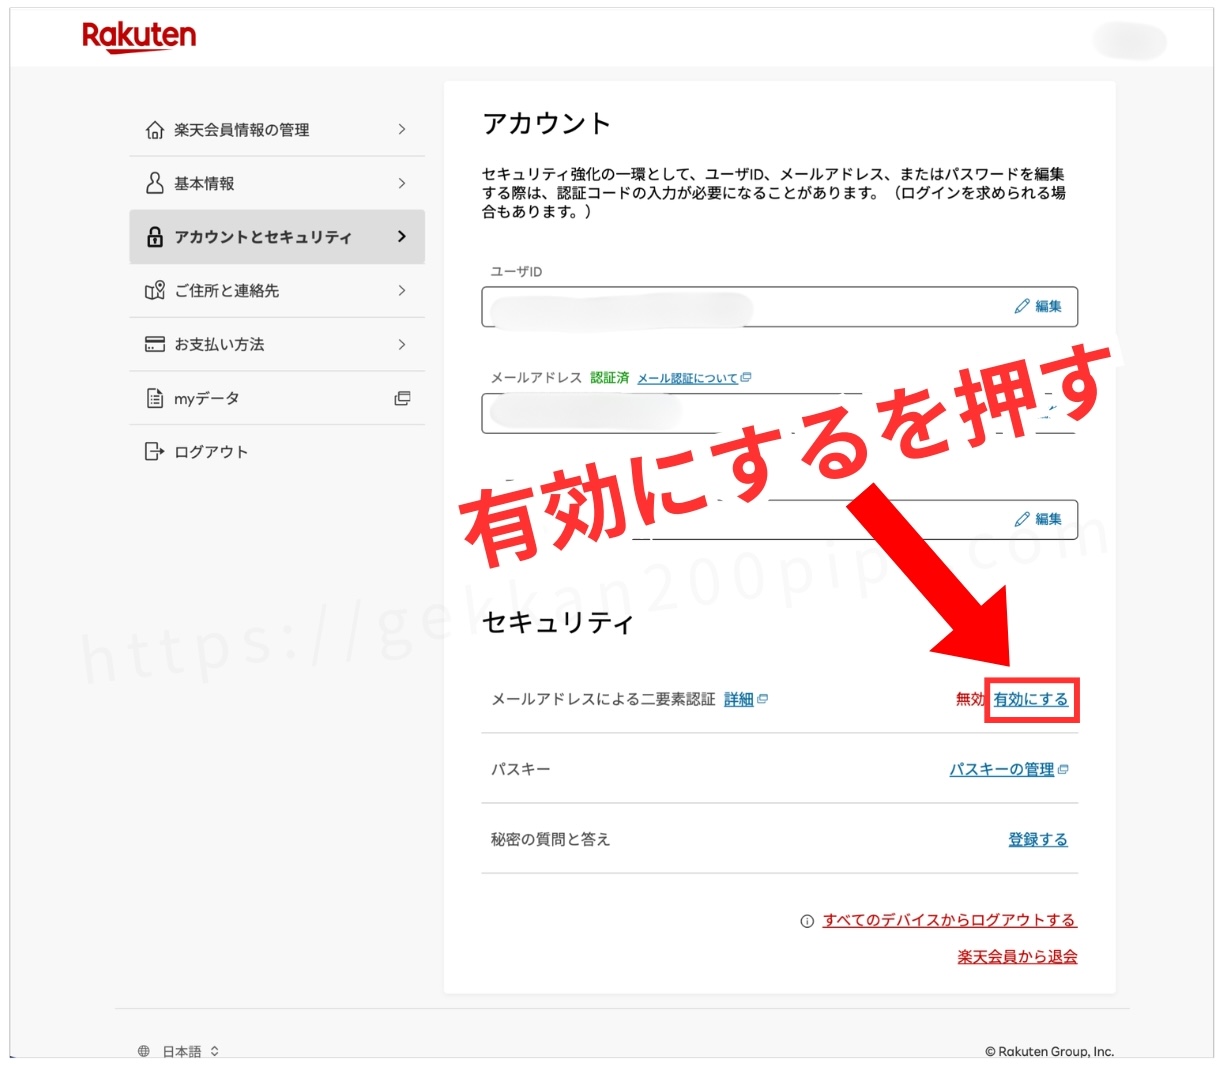Click 楽天会員から退会 link

(x=1017, y=957)
